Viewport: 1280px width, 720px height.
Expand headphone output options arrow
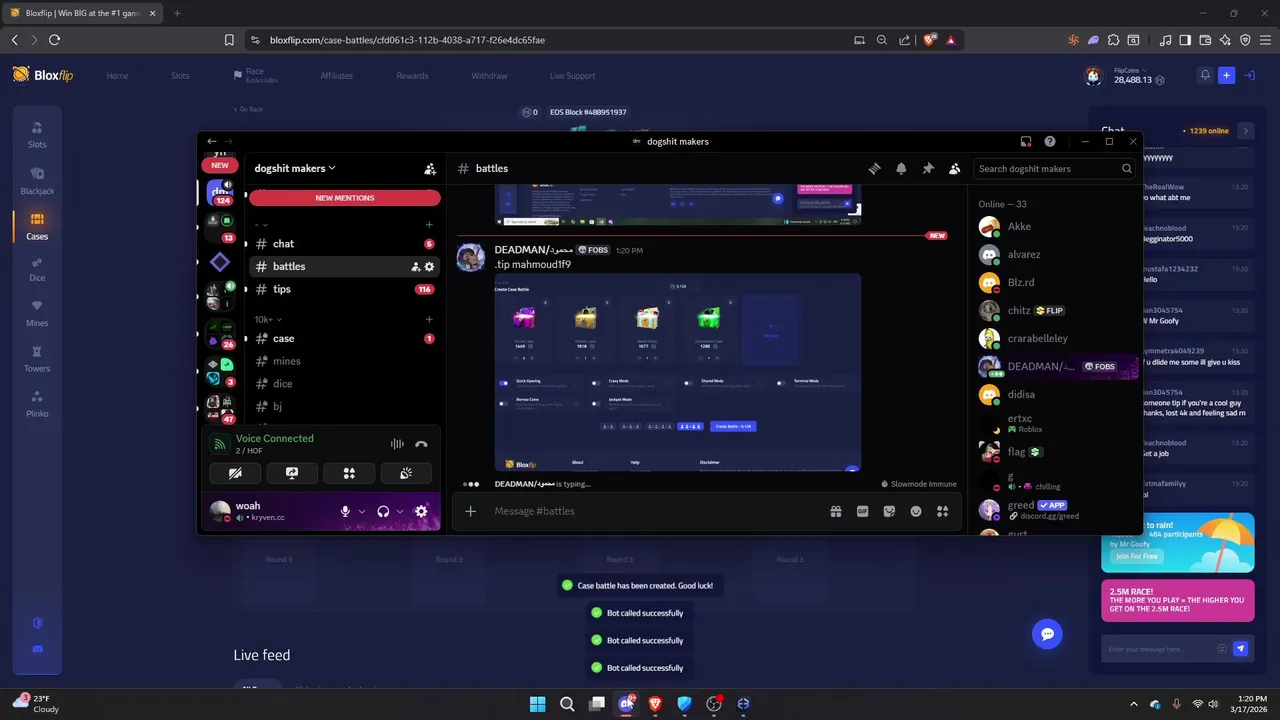click(x=400, y=511)
